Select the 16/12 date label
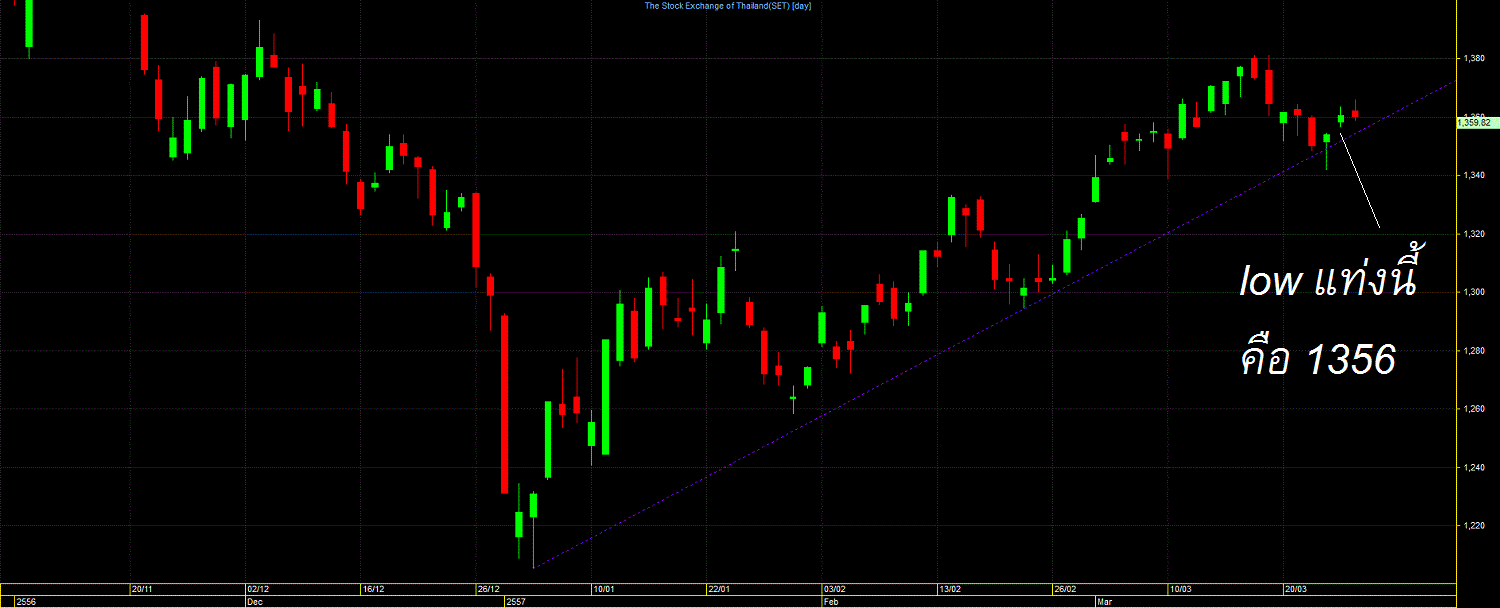 click(372, 589)
